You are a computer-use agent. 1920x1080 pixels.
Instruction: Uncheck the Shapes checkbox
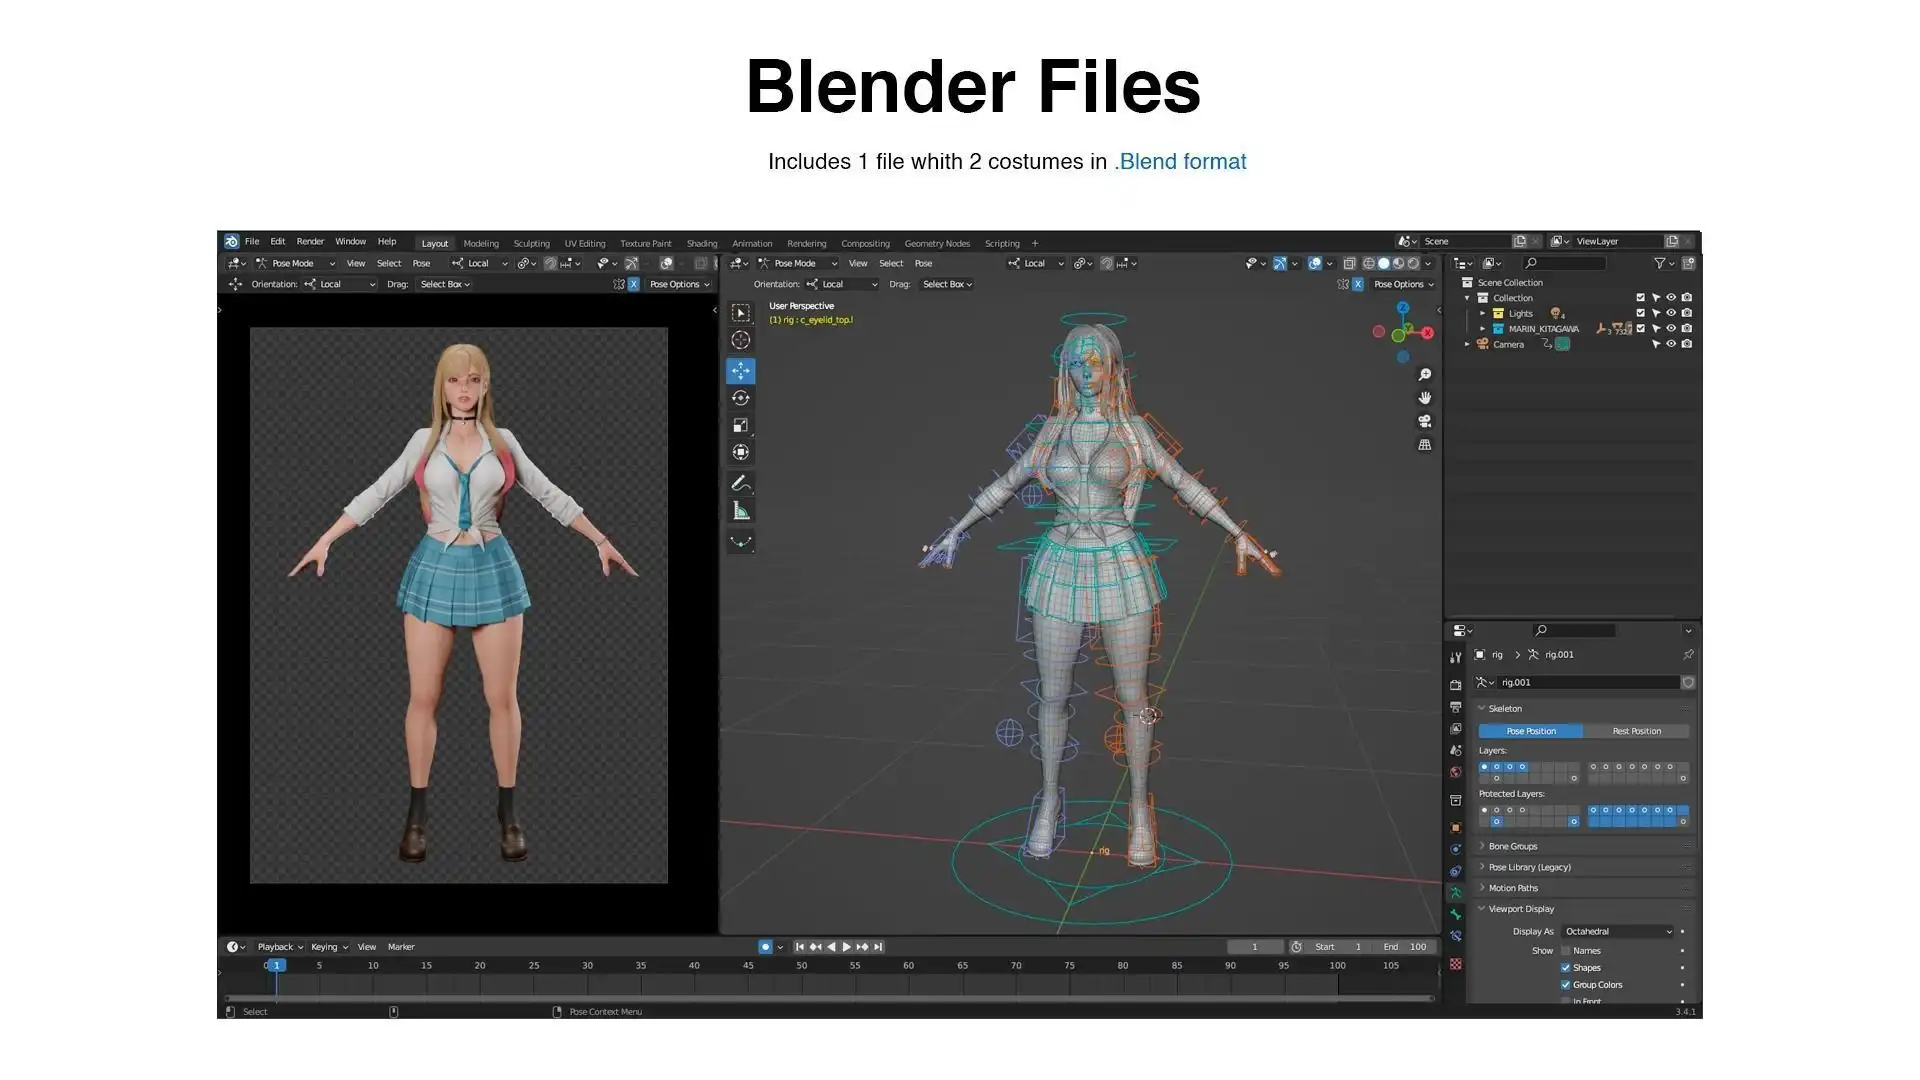point(1566,968)
